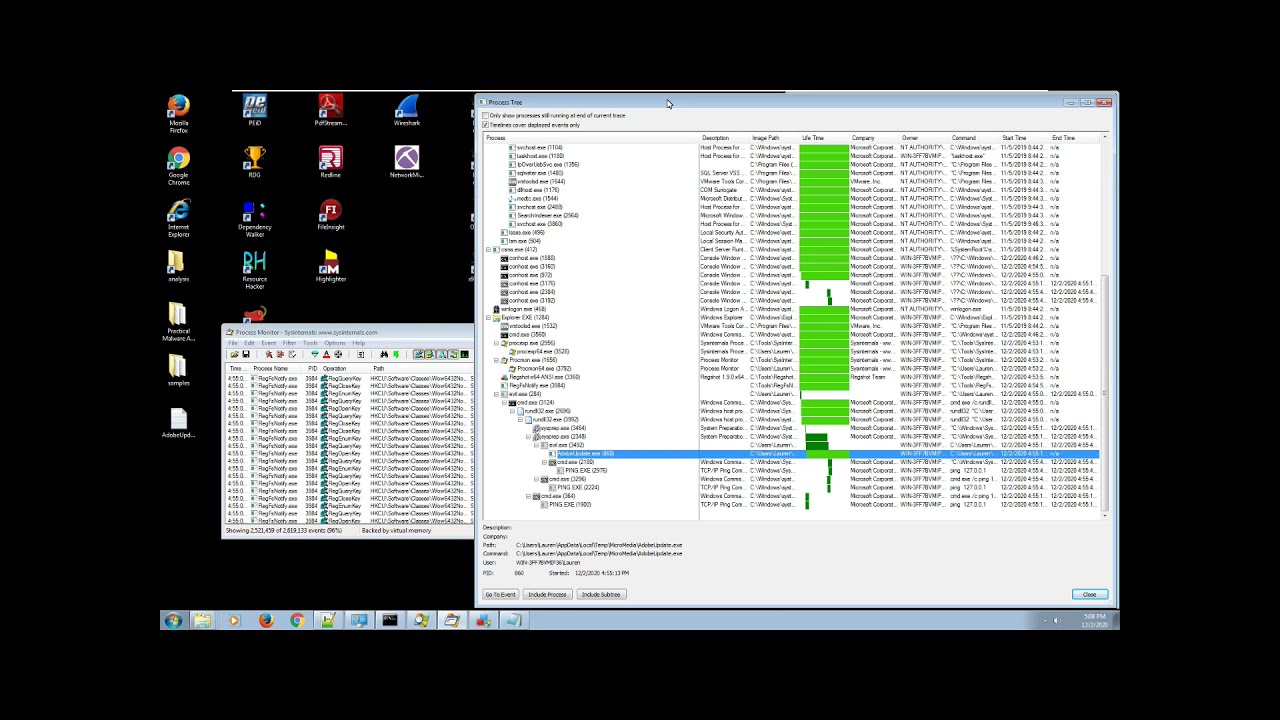
Task: Click the Find binoculars icon in Process Monitor
Action: pos(384,355)
